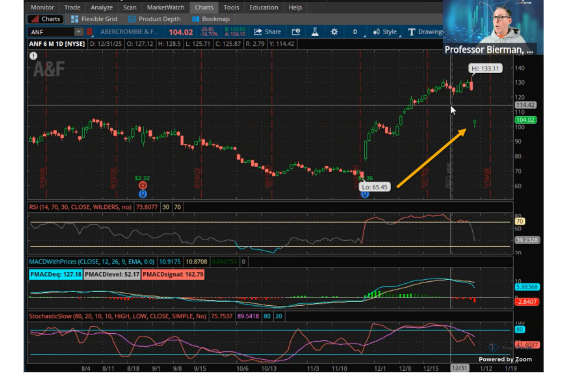Click the ANF symbol input field
Screen dimensions: 561x378
[52, 32]
